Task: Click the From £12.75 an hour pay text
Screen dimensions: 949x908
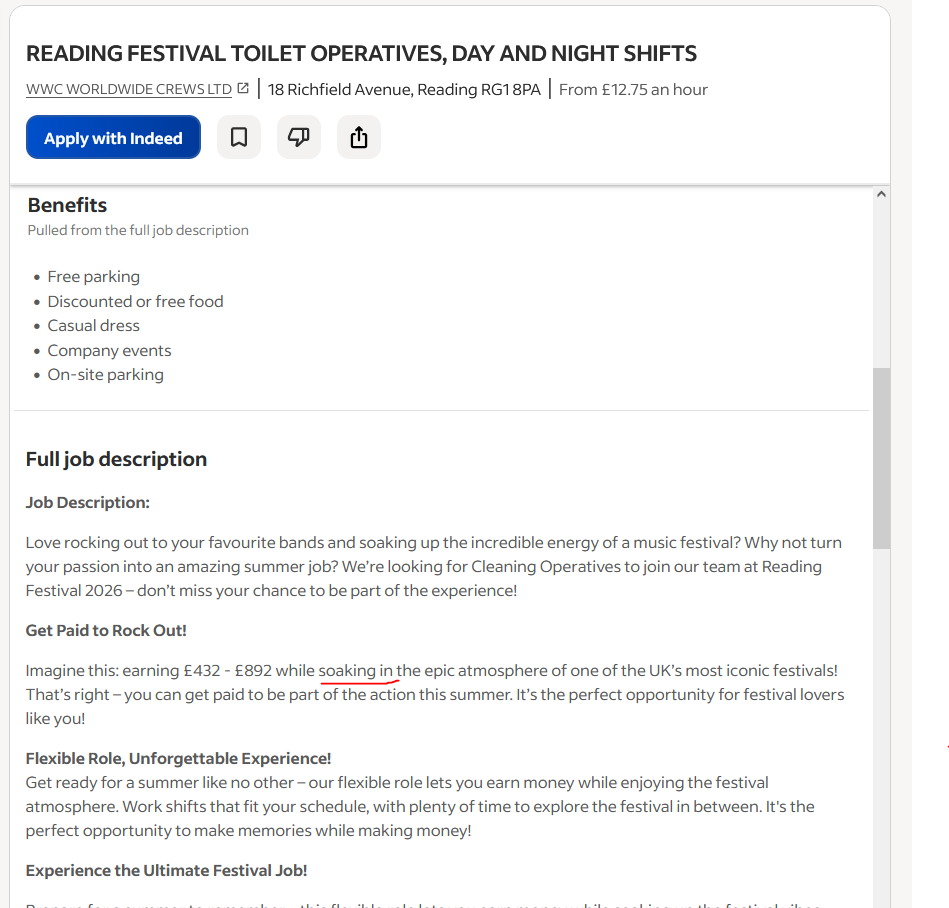Action: [x=633, y=90]
